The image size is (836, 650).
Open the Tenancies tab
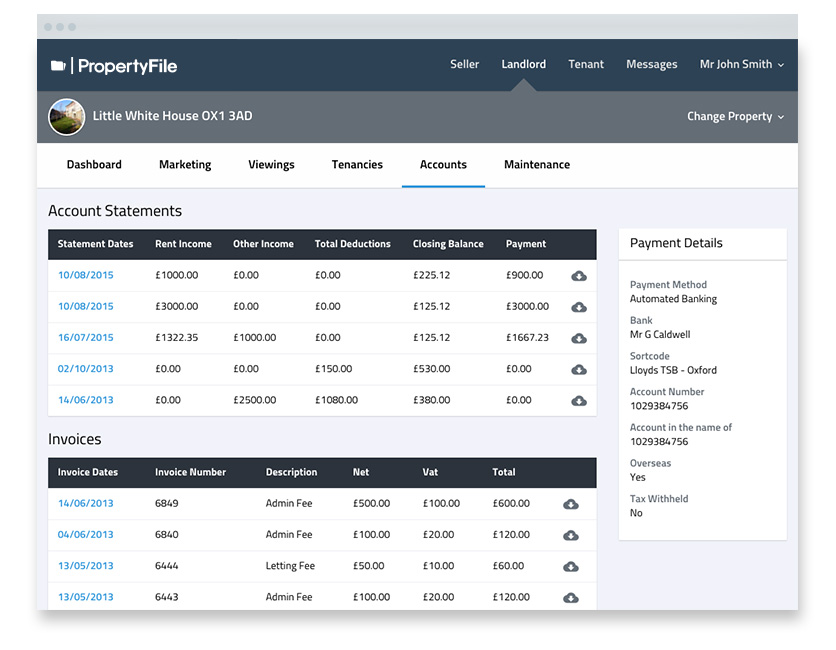tap(357, 165)
